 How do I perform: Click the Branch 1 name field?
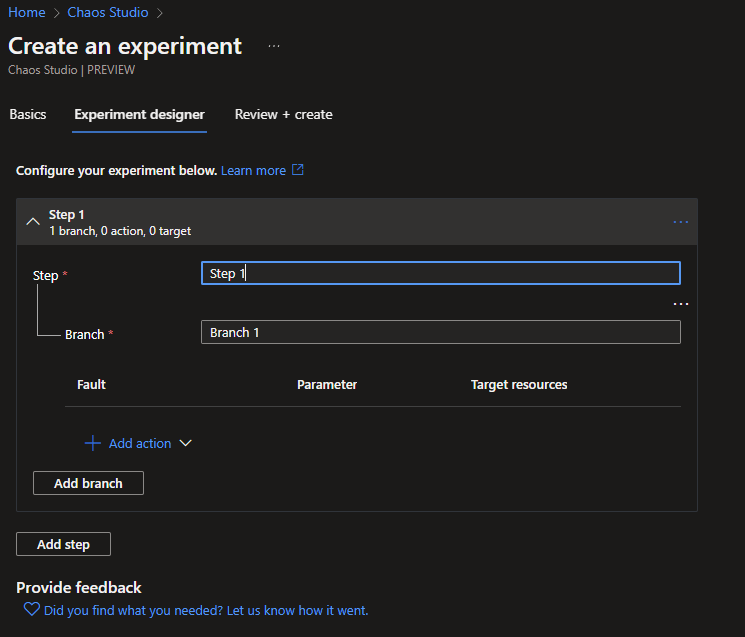(440, 332)
